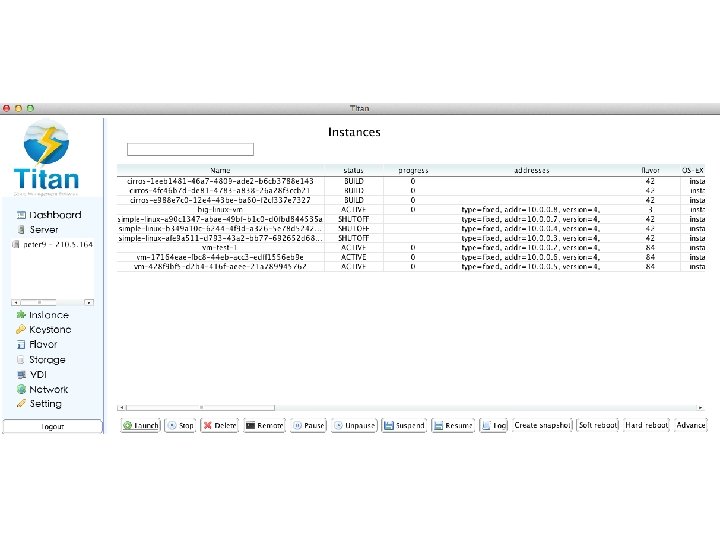This screenshot has width=720, height=540.
Task: Open Setting in the sidebar
Action: coord(45,404)
